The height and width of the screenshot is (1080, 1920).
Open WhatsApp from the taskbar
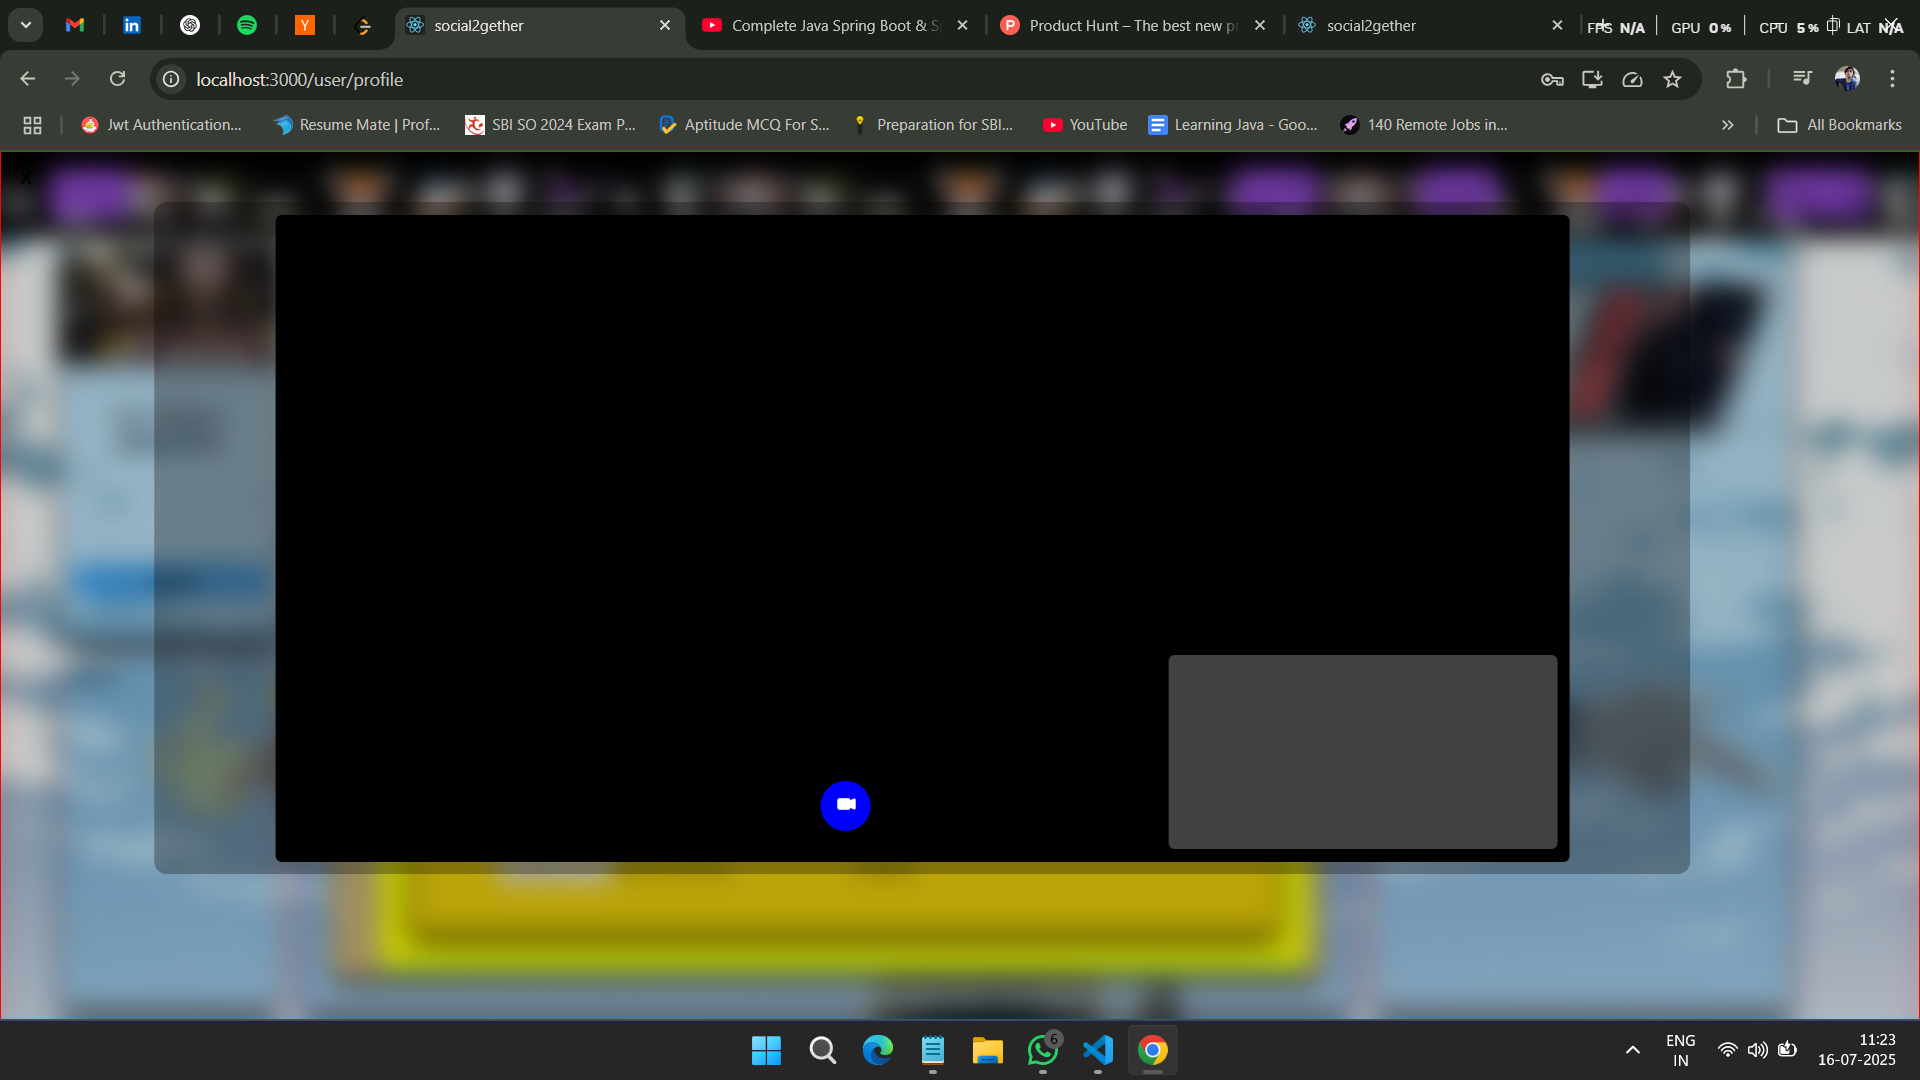click(1042, 1050)
